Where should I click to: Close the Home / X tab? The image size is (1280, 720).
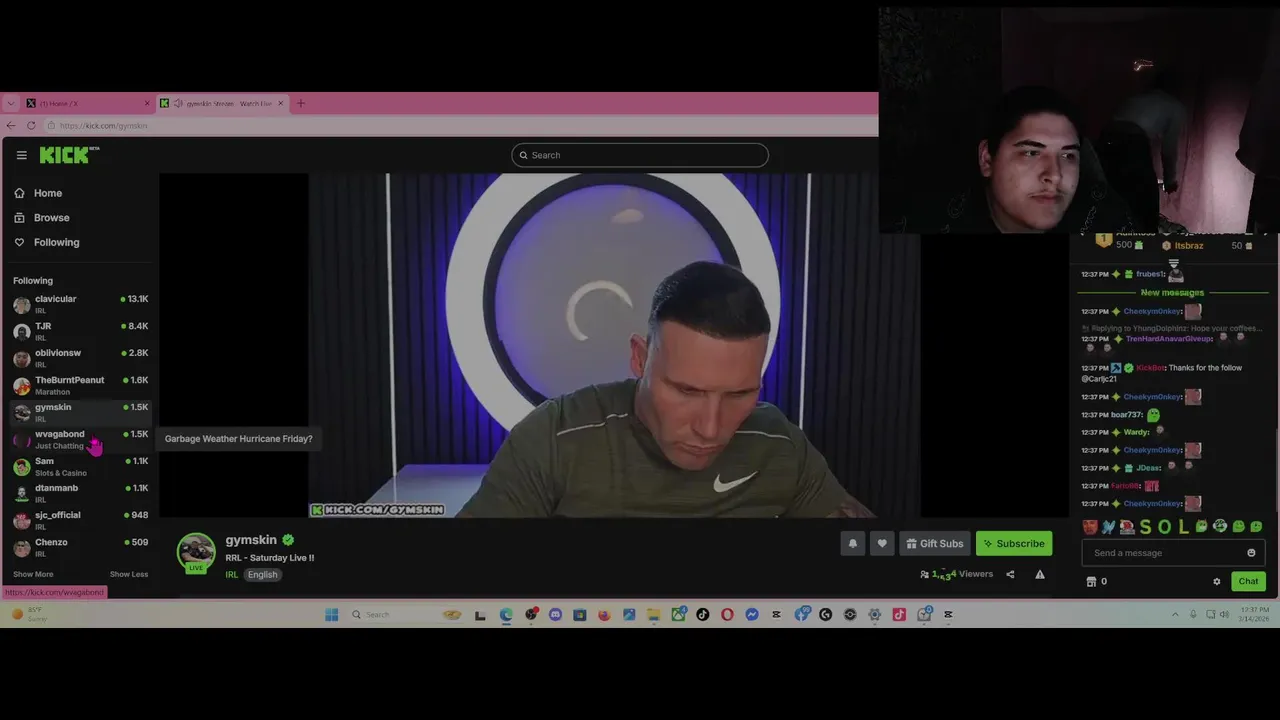coord(147,103)
